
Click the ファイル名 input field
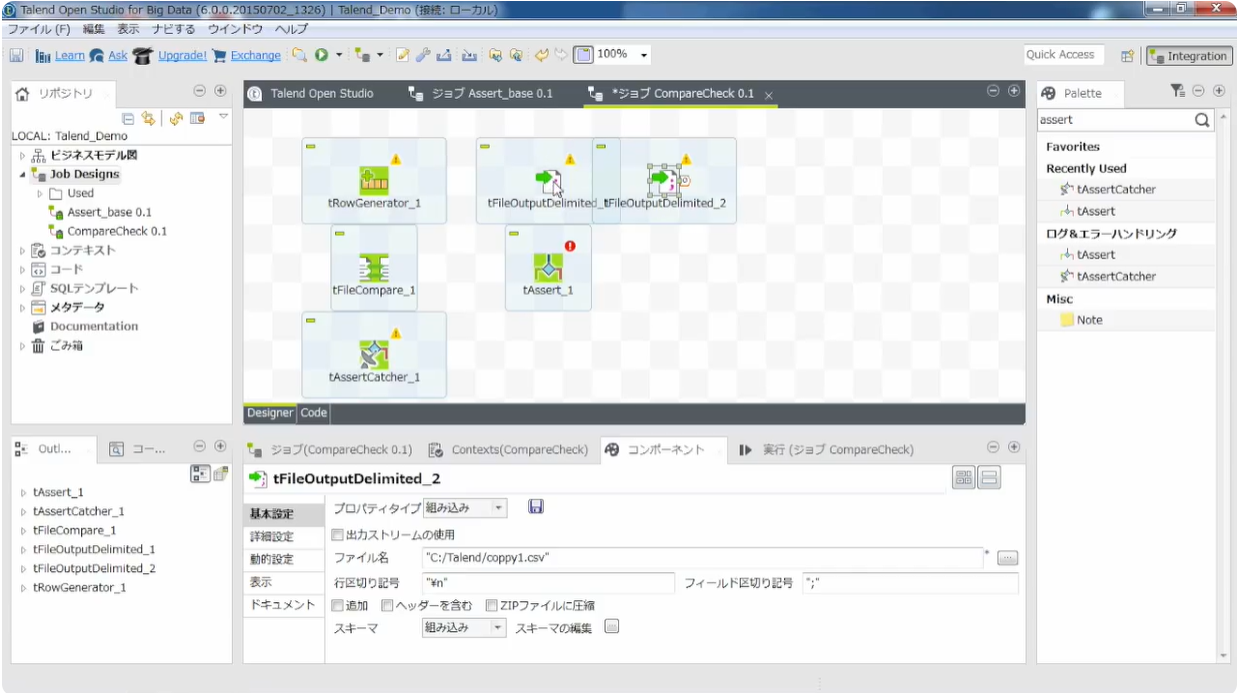pyautogui.click(x=702, y=558)
